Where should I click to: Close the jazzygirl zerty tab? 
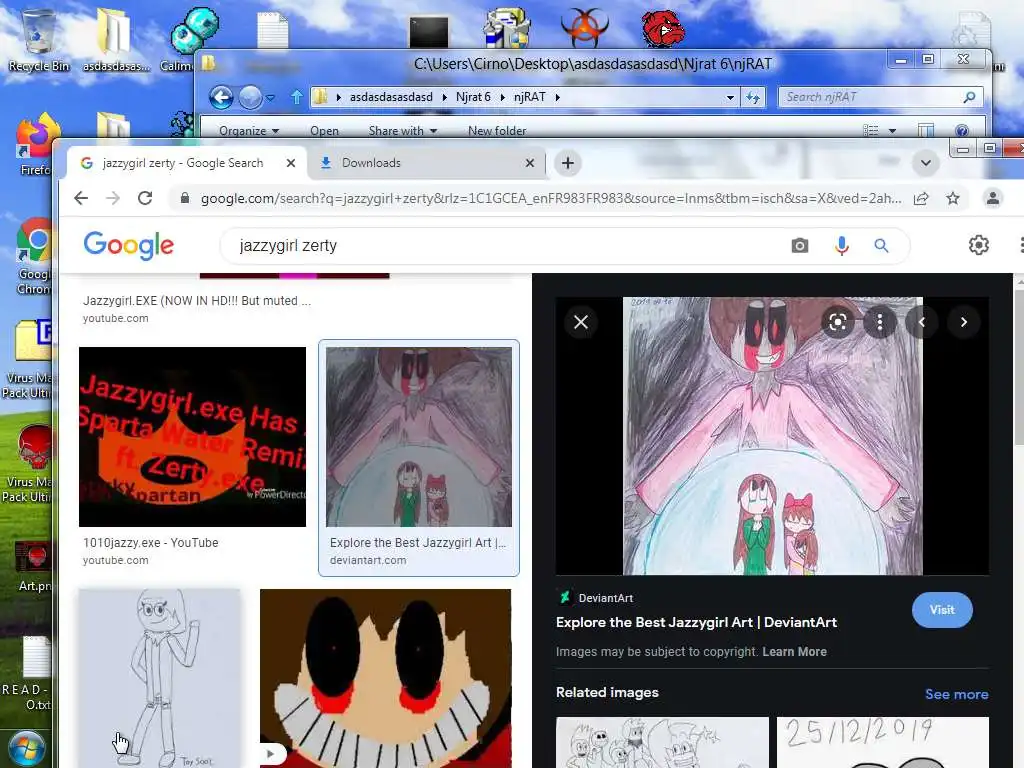point(291,163)
